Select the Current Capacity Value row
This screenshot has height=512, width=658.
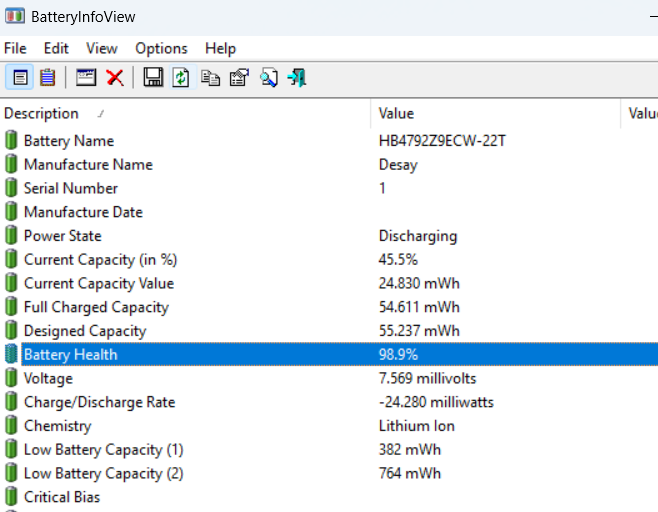(x=329, y=283)
